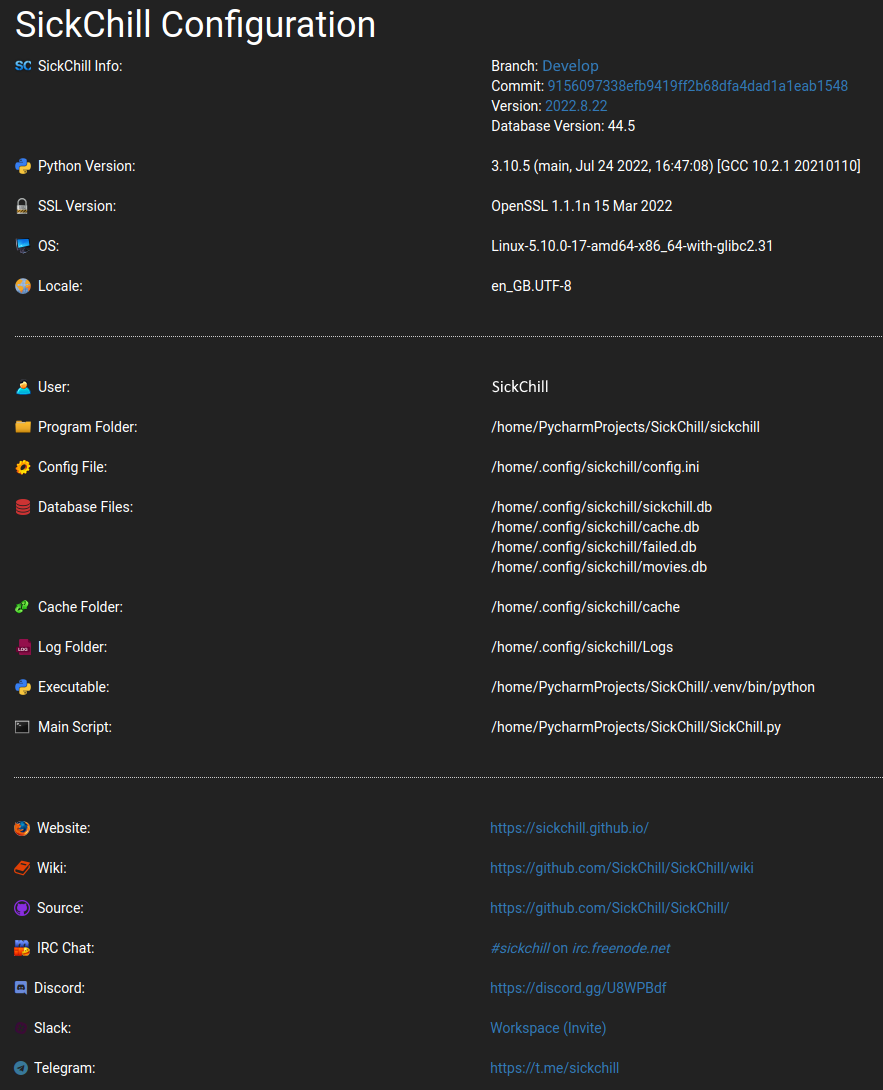Click the green icon beside Cache Folder
The width and height of the screenshot is (883, 1090).
point(22,607)
